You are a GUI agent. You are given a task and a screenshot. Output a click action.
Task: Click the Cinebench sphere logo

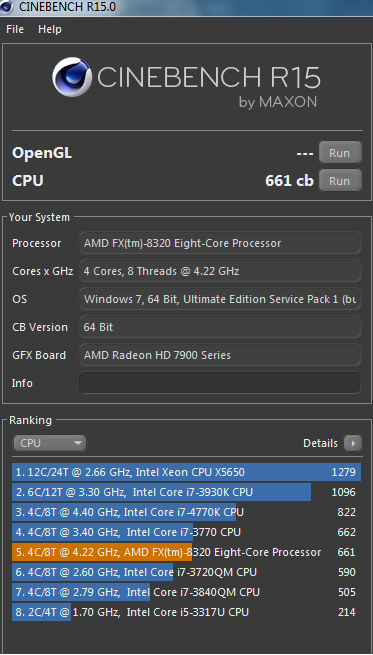pyautogui.click(x=72, y=77)
